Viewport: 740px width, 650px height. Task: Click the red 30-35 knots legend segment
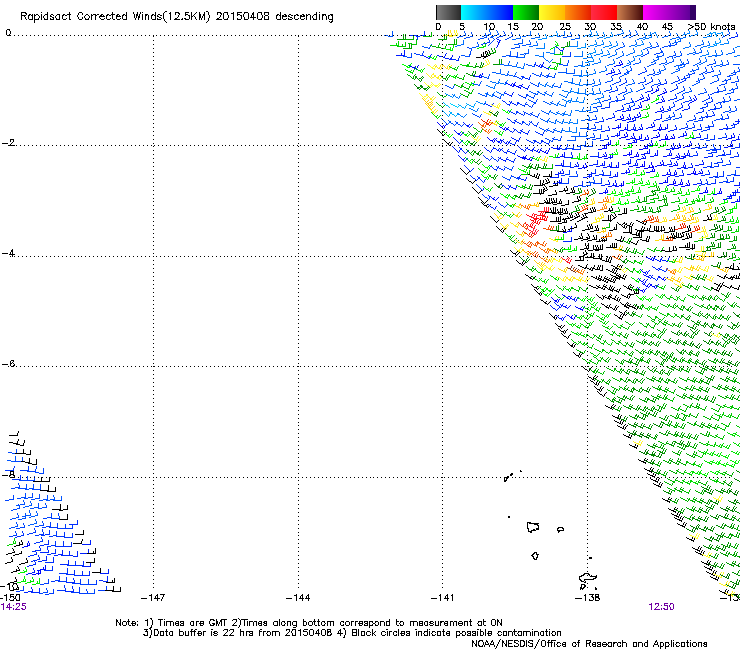click(x=604, y=12)
